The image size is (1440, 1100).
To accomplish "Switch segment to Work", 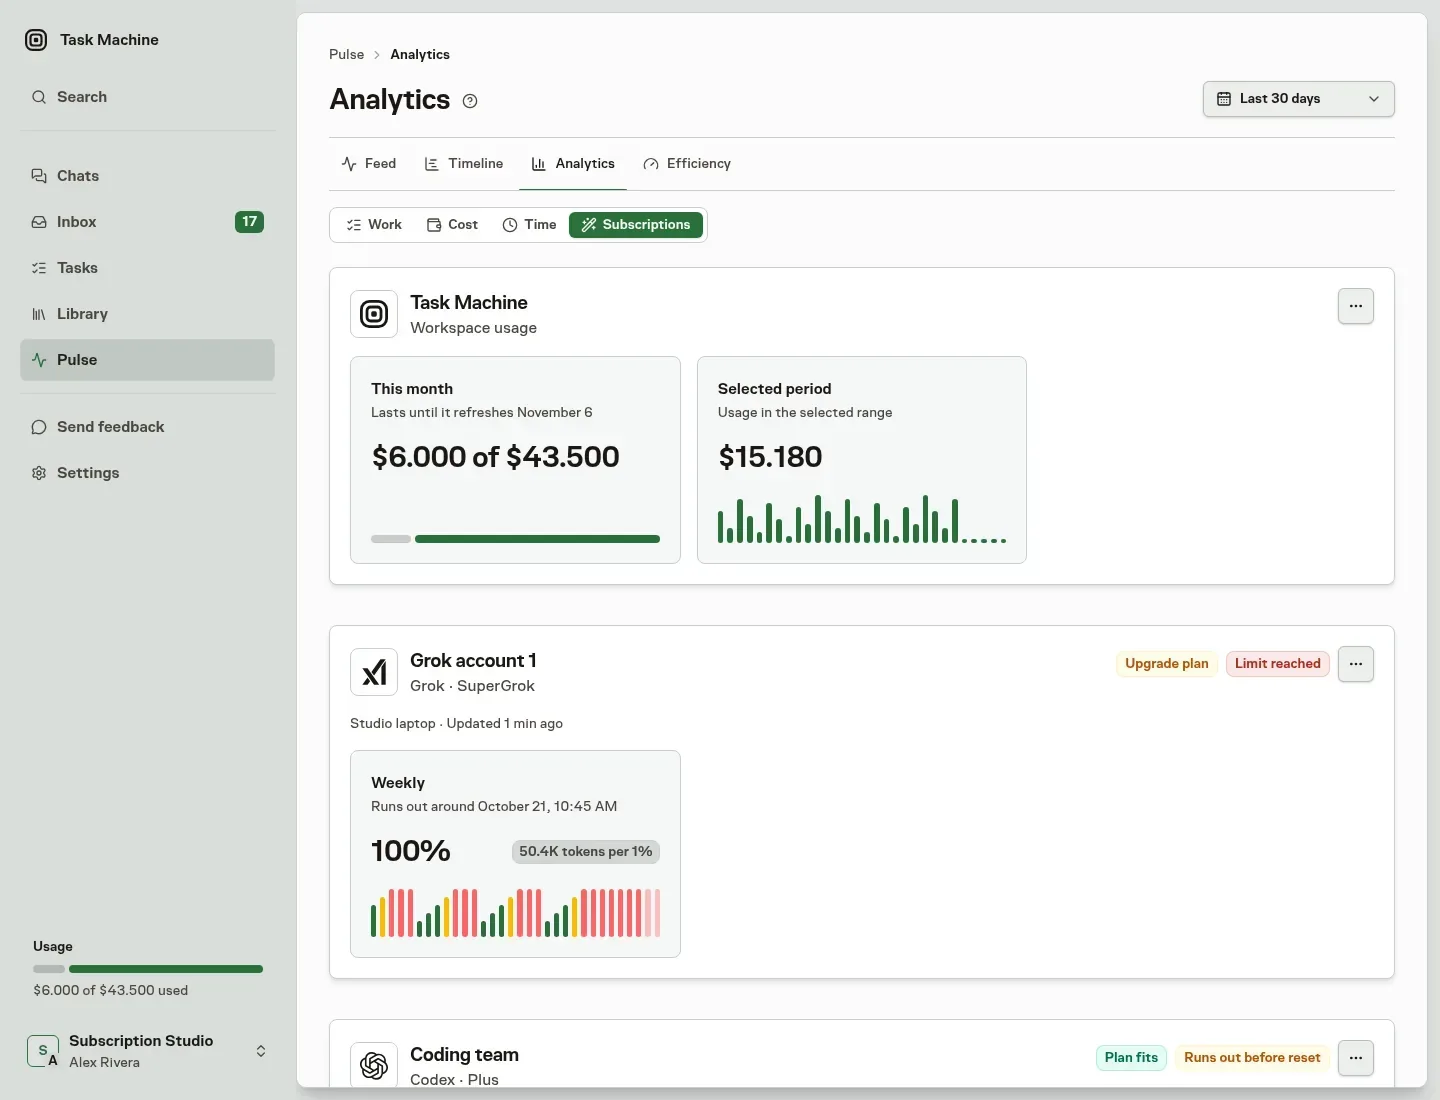I will tap(374, 225).
